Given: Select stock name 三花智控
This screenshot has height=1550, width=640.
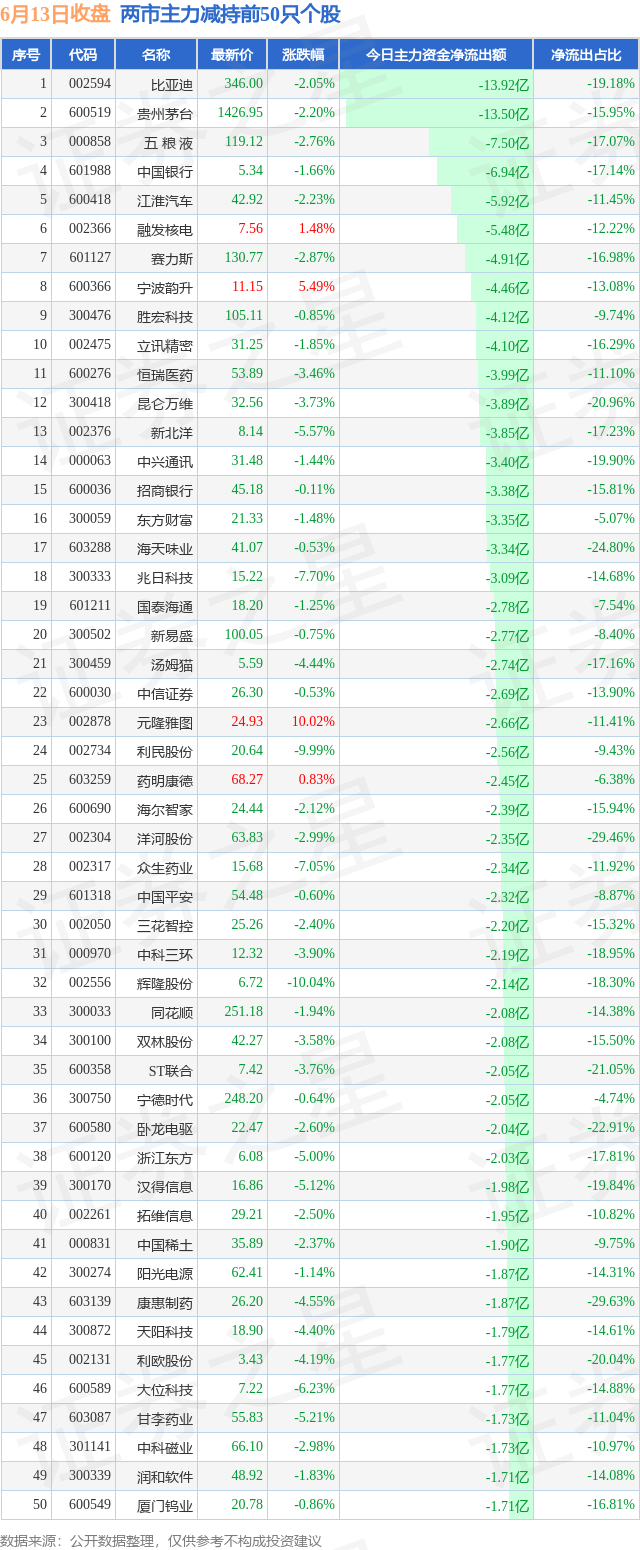Looking at the screenshot, I should 165,925.
